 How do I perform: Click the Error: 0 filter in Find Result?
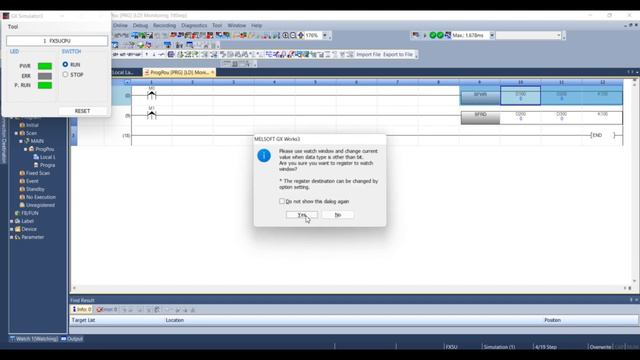[x=107, y=309]
